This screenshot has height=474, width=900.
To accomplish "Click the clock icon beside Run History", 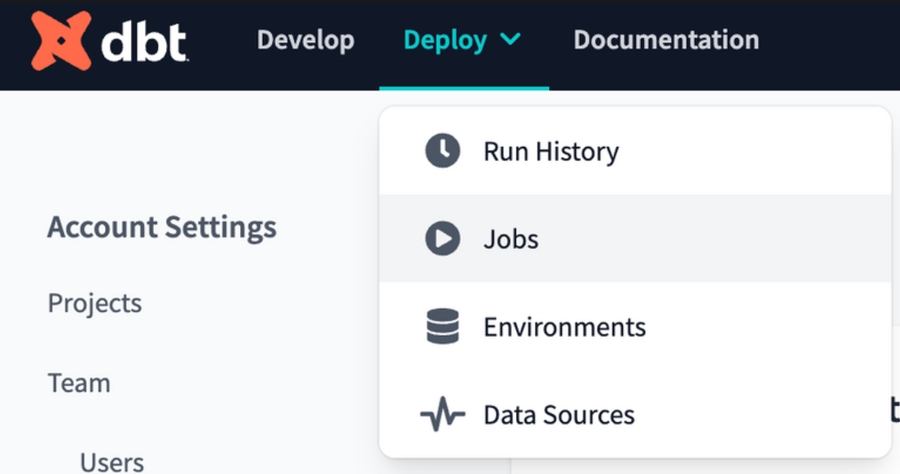I will 442,152.
